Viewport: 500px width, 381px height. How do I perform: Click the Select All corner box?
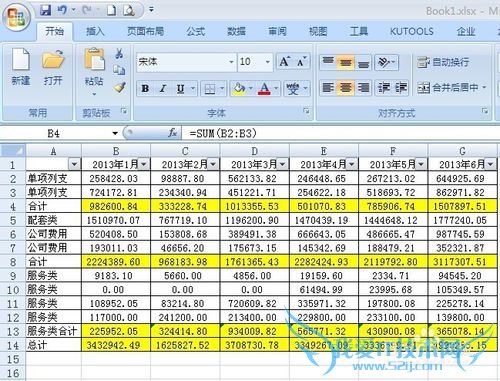(x=13, y=151)
